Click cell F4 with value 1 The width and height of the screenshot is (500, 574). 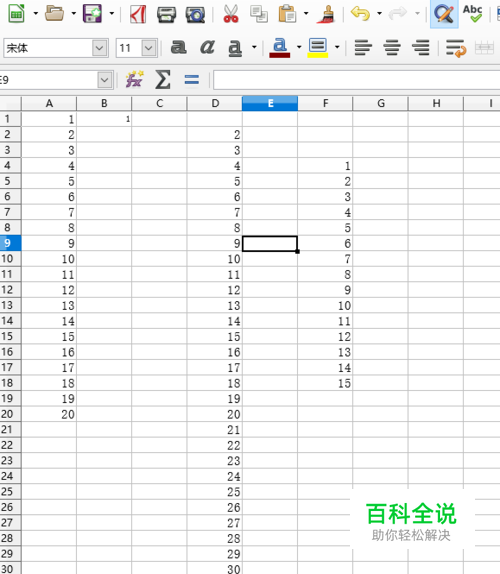point(325,166)
